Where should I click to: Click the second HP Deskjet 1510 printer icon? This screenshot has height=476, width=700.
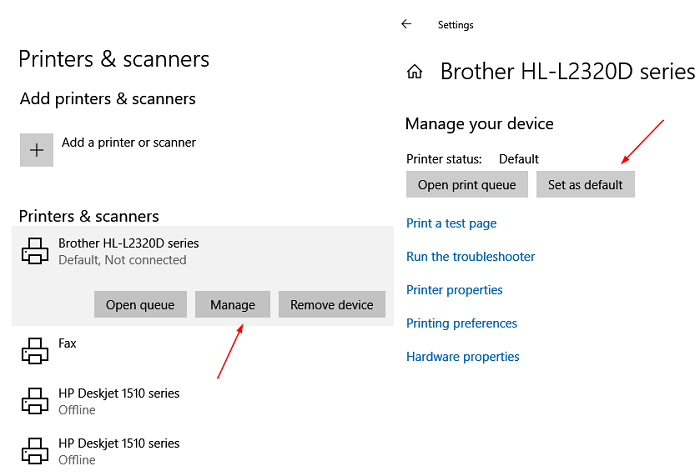click(x=35, y=451)
